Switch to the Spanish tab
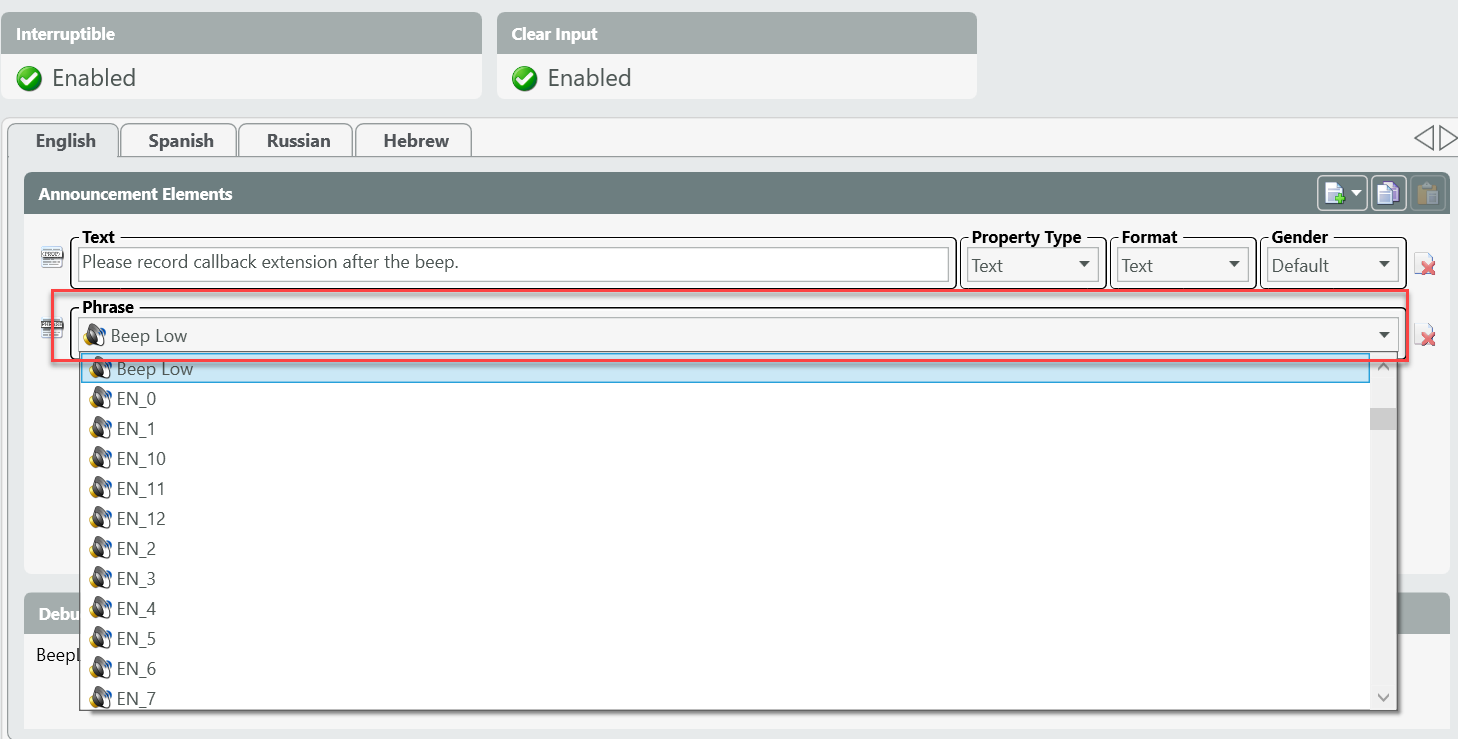 point(181,141)
